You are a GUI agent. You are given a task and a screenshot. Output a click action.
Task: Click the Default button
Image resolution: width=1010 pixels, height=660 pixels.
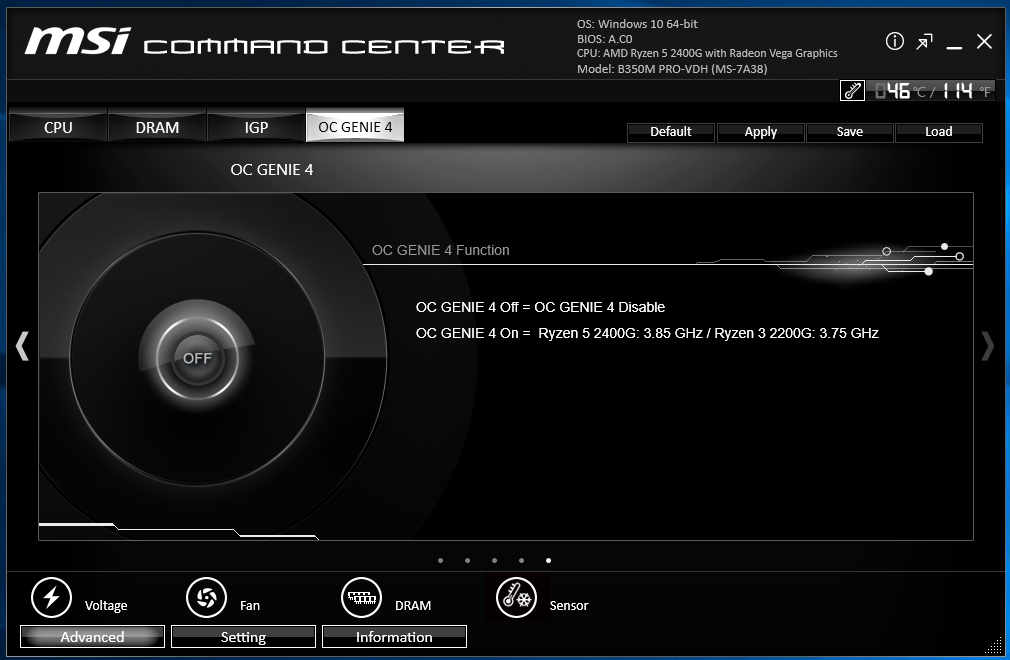coord(671,132)
